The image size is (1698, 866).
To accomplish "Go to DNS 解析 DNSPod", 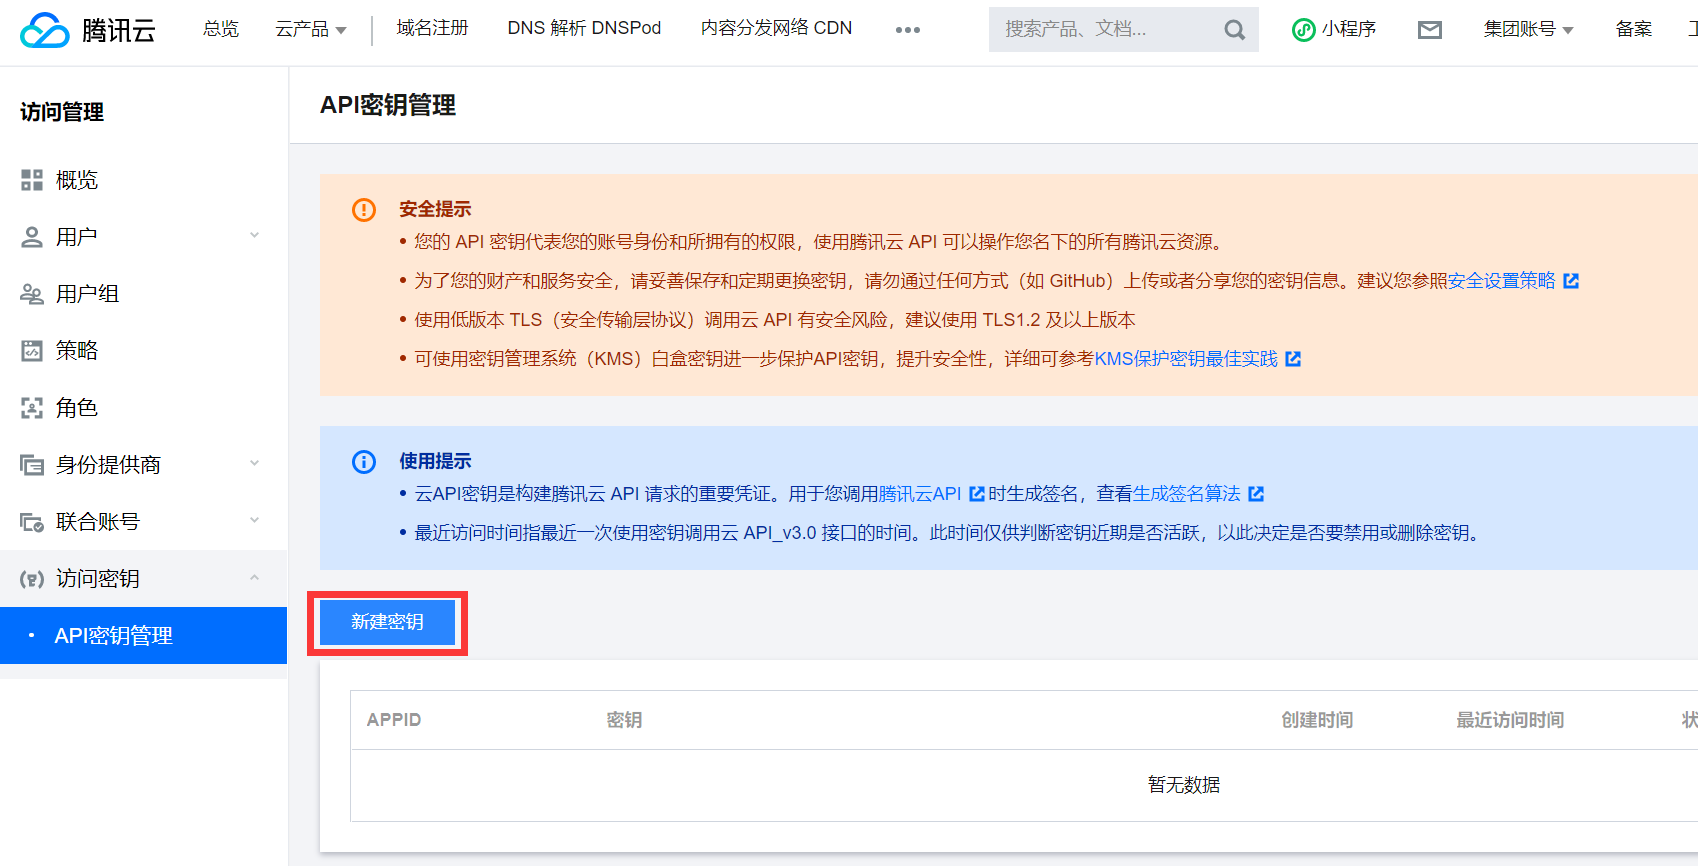I will click(x=584, y=28).
